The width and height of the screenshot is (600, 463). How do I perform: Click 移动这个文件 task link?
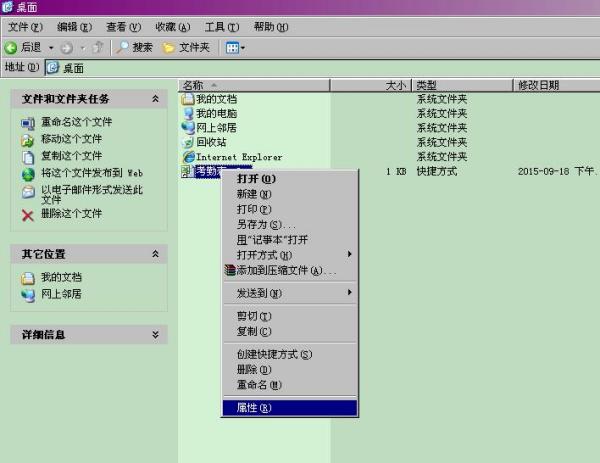[72, 139]
